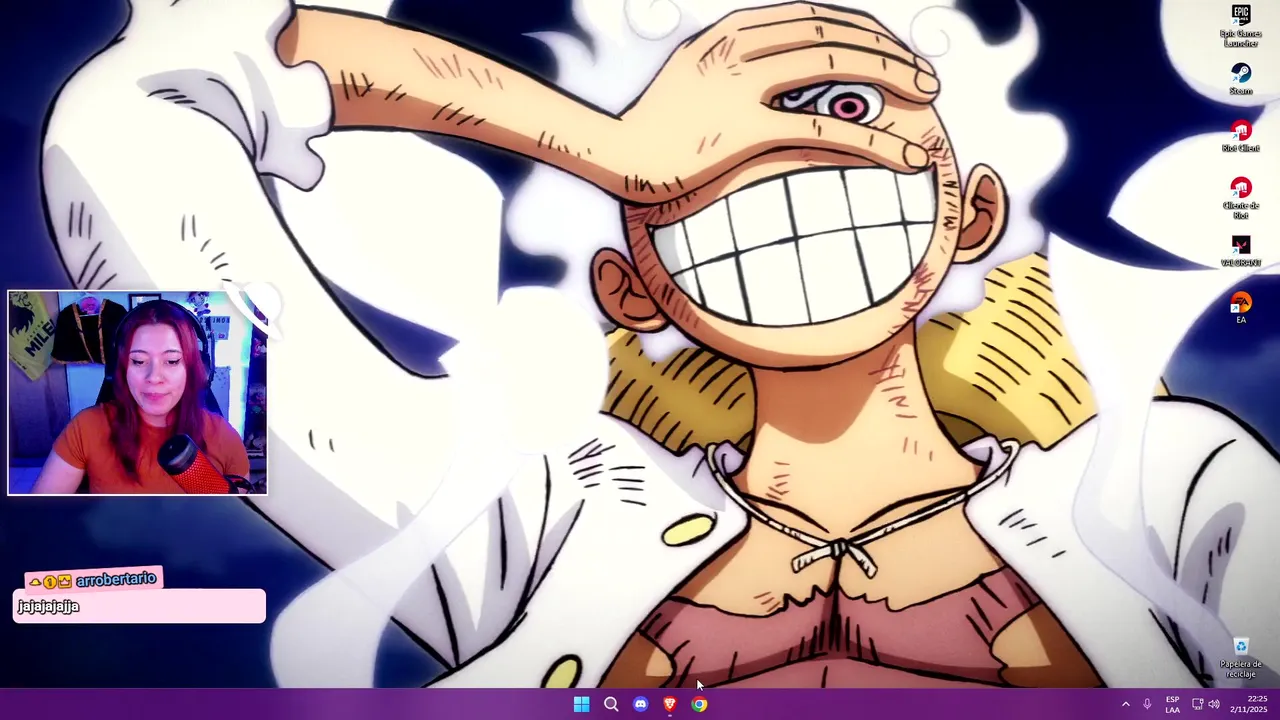Open Brave browser from the taskbar
This screenshot has height=720, width=1280.
click(x=670, y=705)
